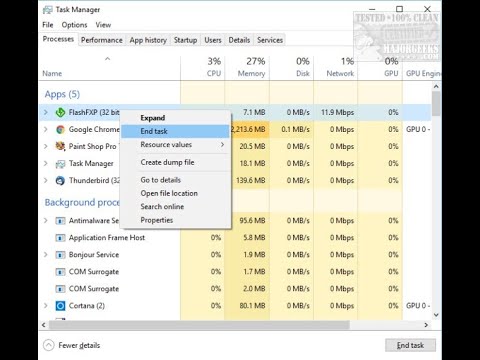The width and height of the screenshot is (480, 360).
Task: Click the horizontal scrollbar thumb
Action: [199, 325]
